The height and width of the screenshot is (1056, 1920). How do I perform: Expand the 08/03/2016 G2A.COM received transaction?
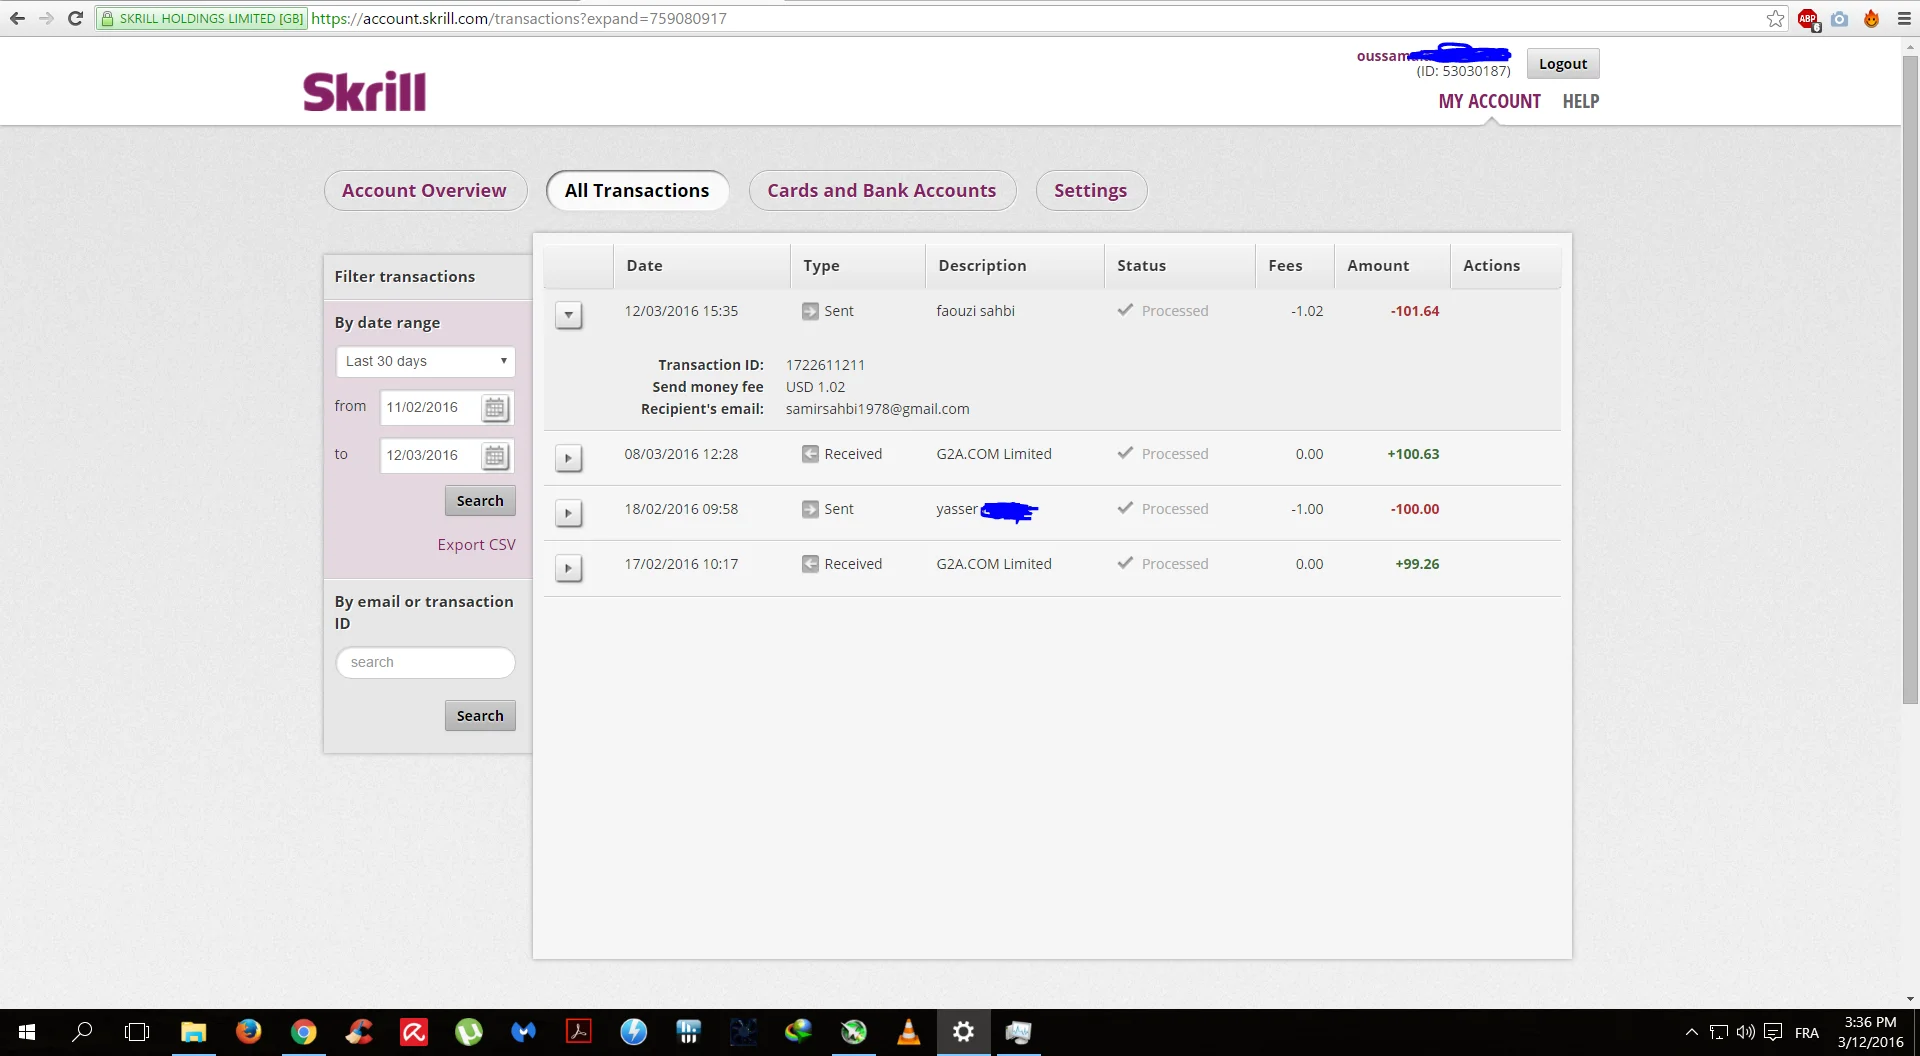point(568,458)
